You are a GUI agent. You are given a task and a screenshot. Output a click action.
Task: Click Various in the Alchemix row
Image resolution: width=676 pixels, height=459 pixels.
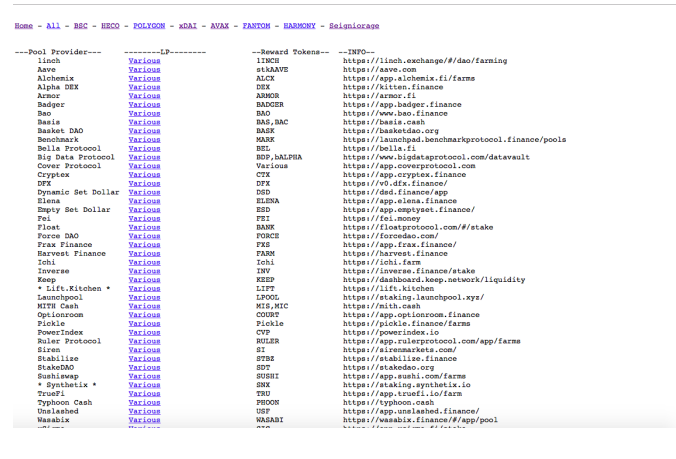click(144, 78)
